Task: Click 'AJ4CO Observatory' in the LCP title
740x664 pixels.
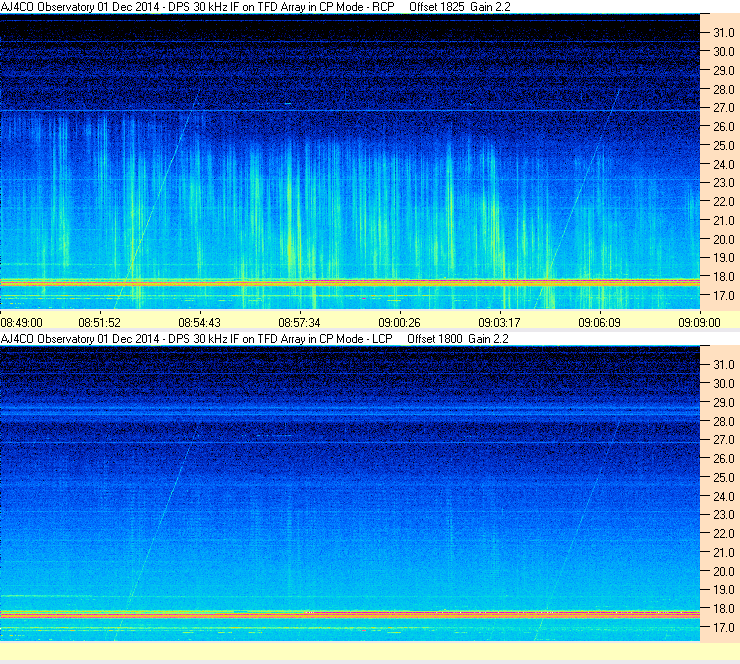Action: click(x=48, y=339)
